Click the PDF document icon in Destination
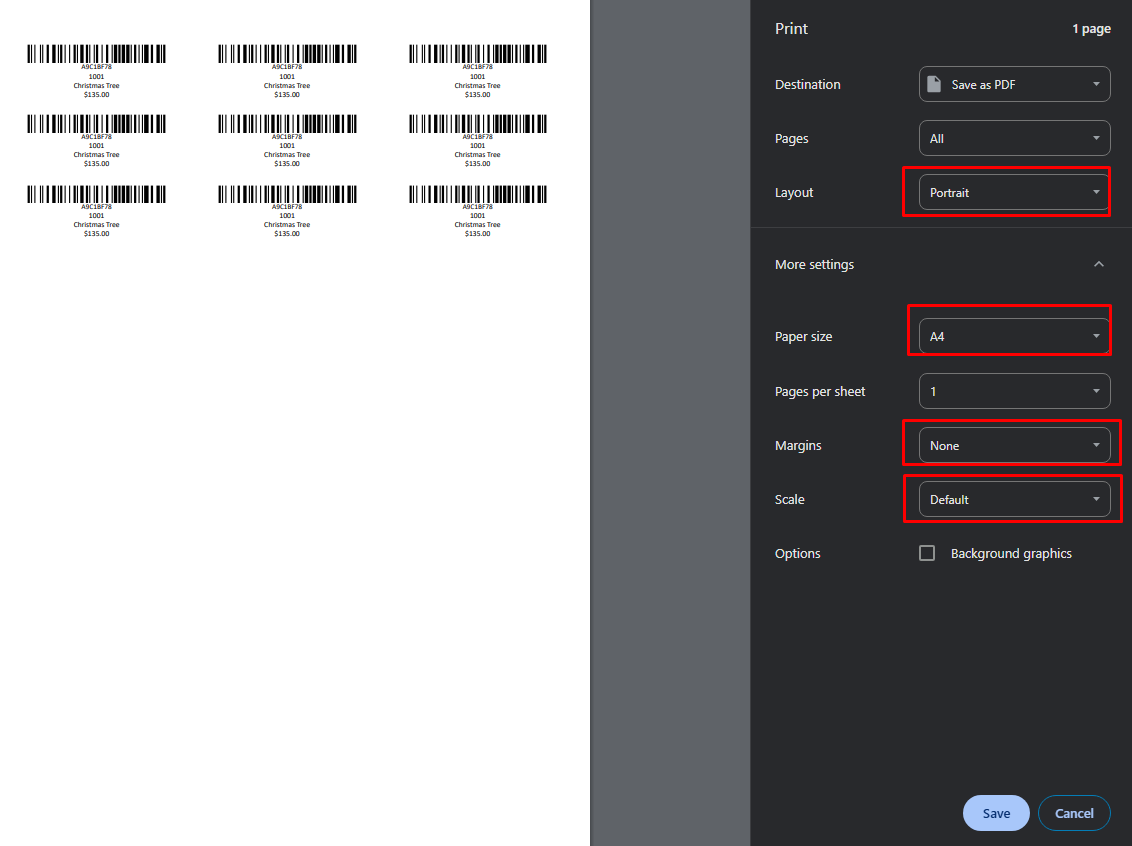 tap(933, 84)
